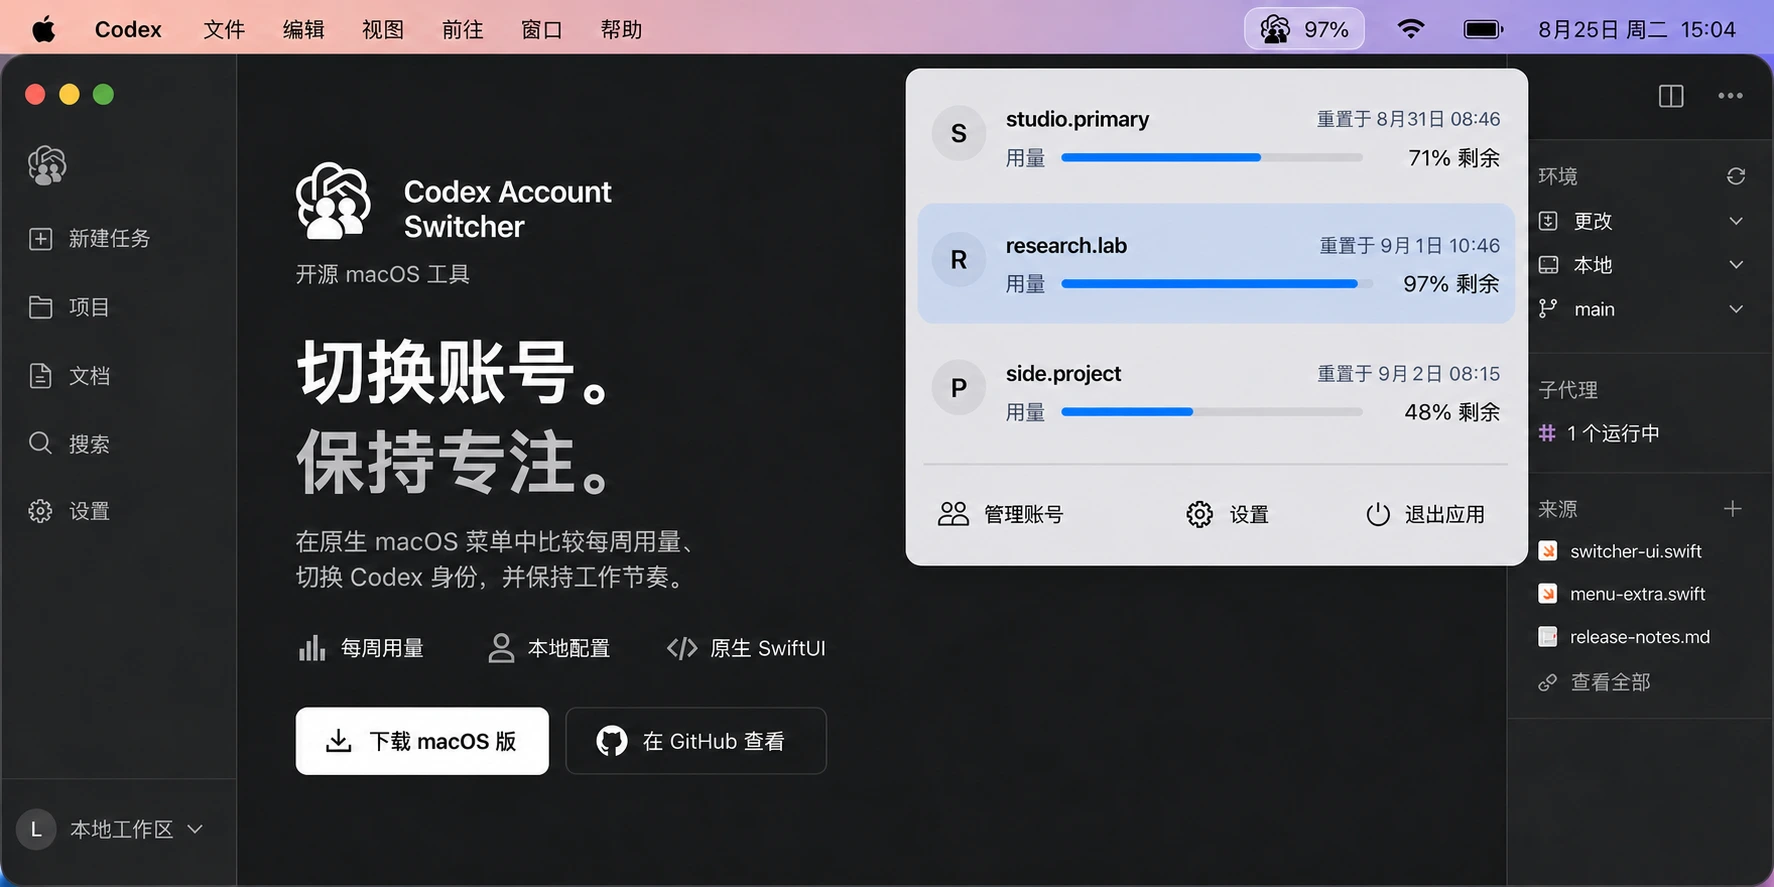Open the Apple menu
1774x887 pixels.
point(43,29)
